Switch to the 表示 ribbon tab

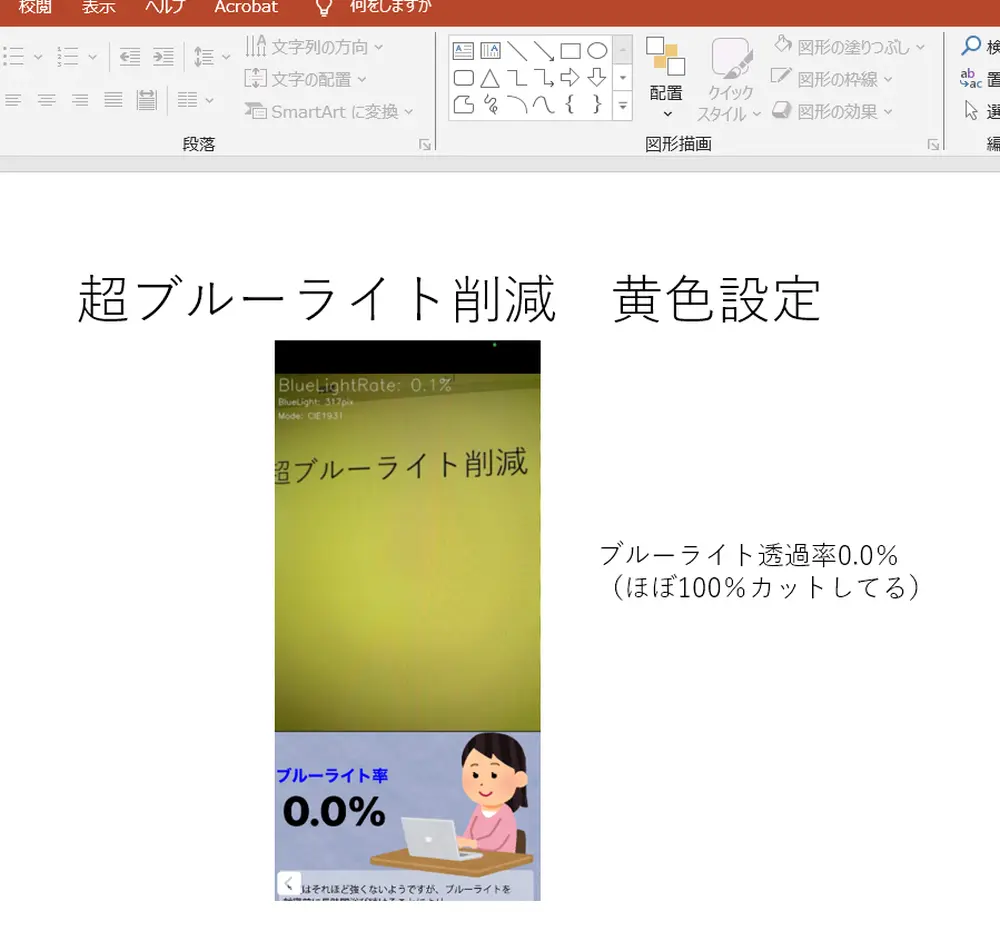[x=98, y=7]
